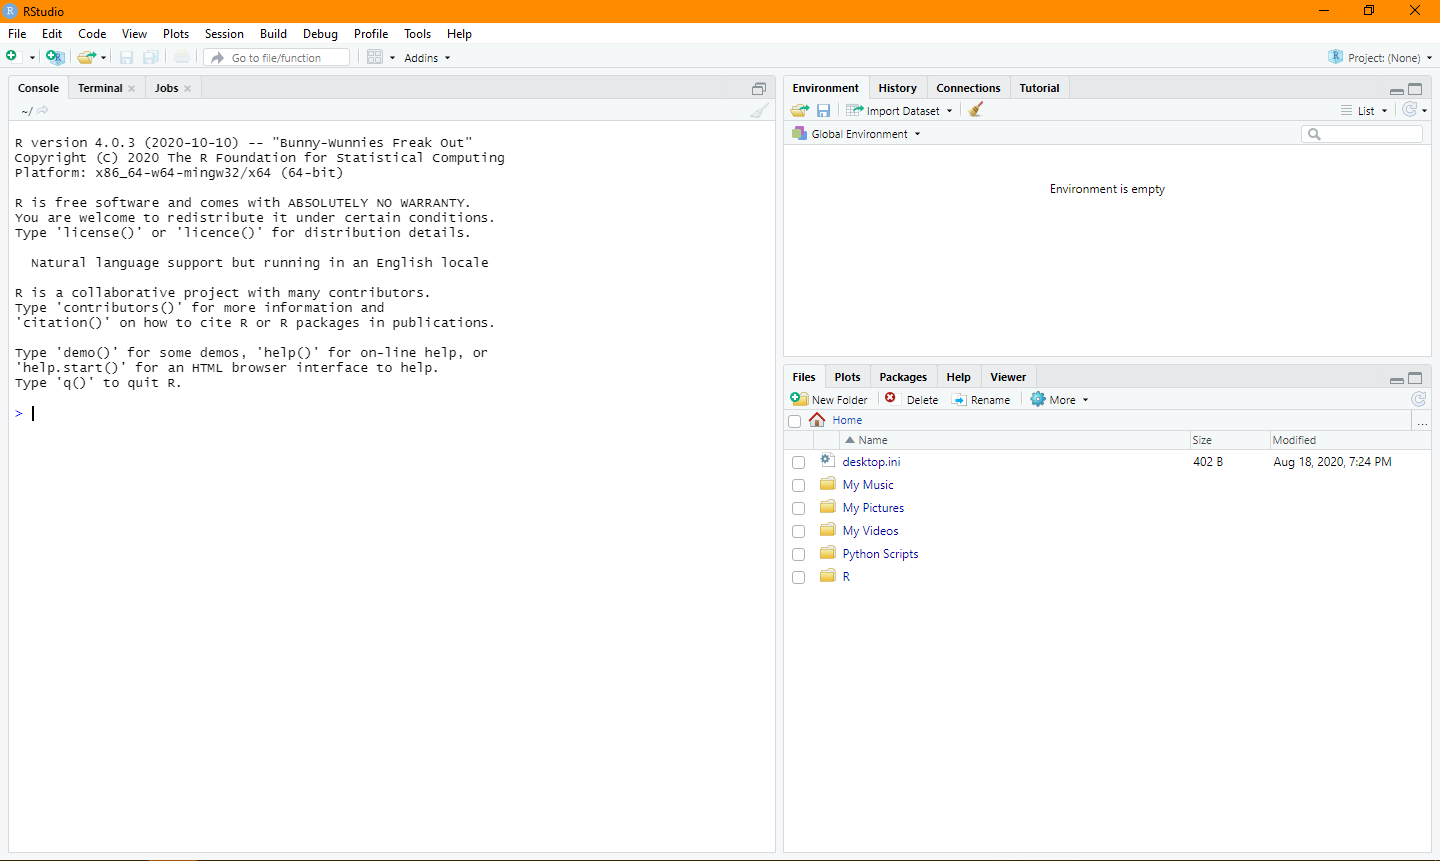
Task: Click the Delete button in Files pane
Action: [912, 399]
